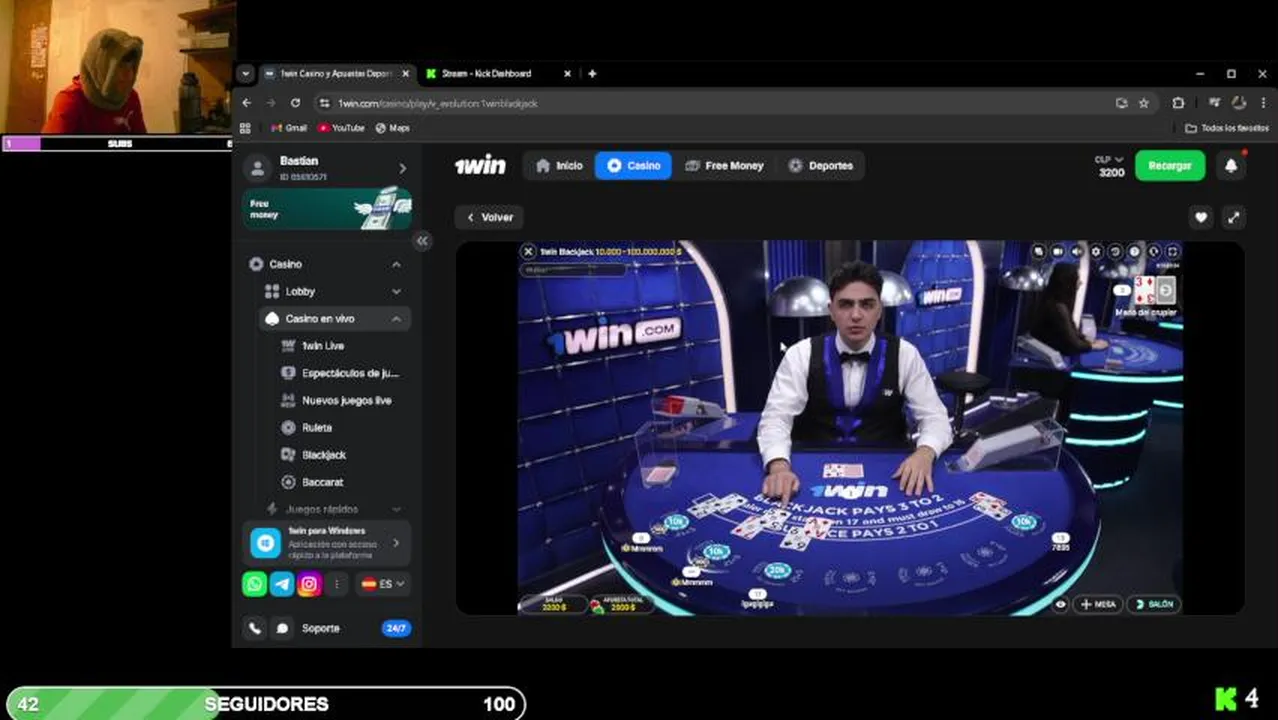The image size is (1278, 720).
Task: Open the game chat icon in blackjack toolbar
Action: coord(1039,252)
